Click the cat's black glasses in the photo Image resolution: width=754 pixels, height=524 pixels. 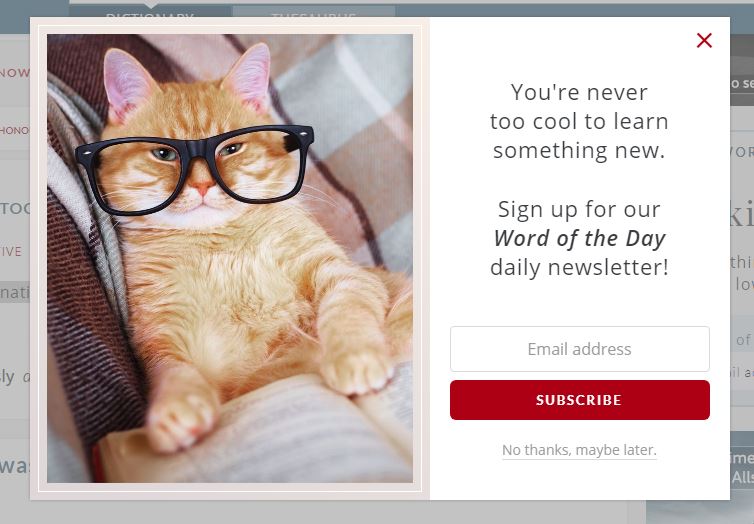pyautogui.click(x=195, y=168)
